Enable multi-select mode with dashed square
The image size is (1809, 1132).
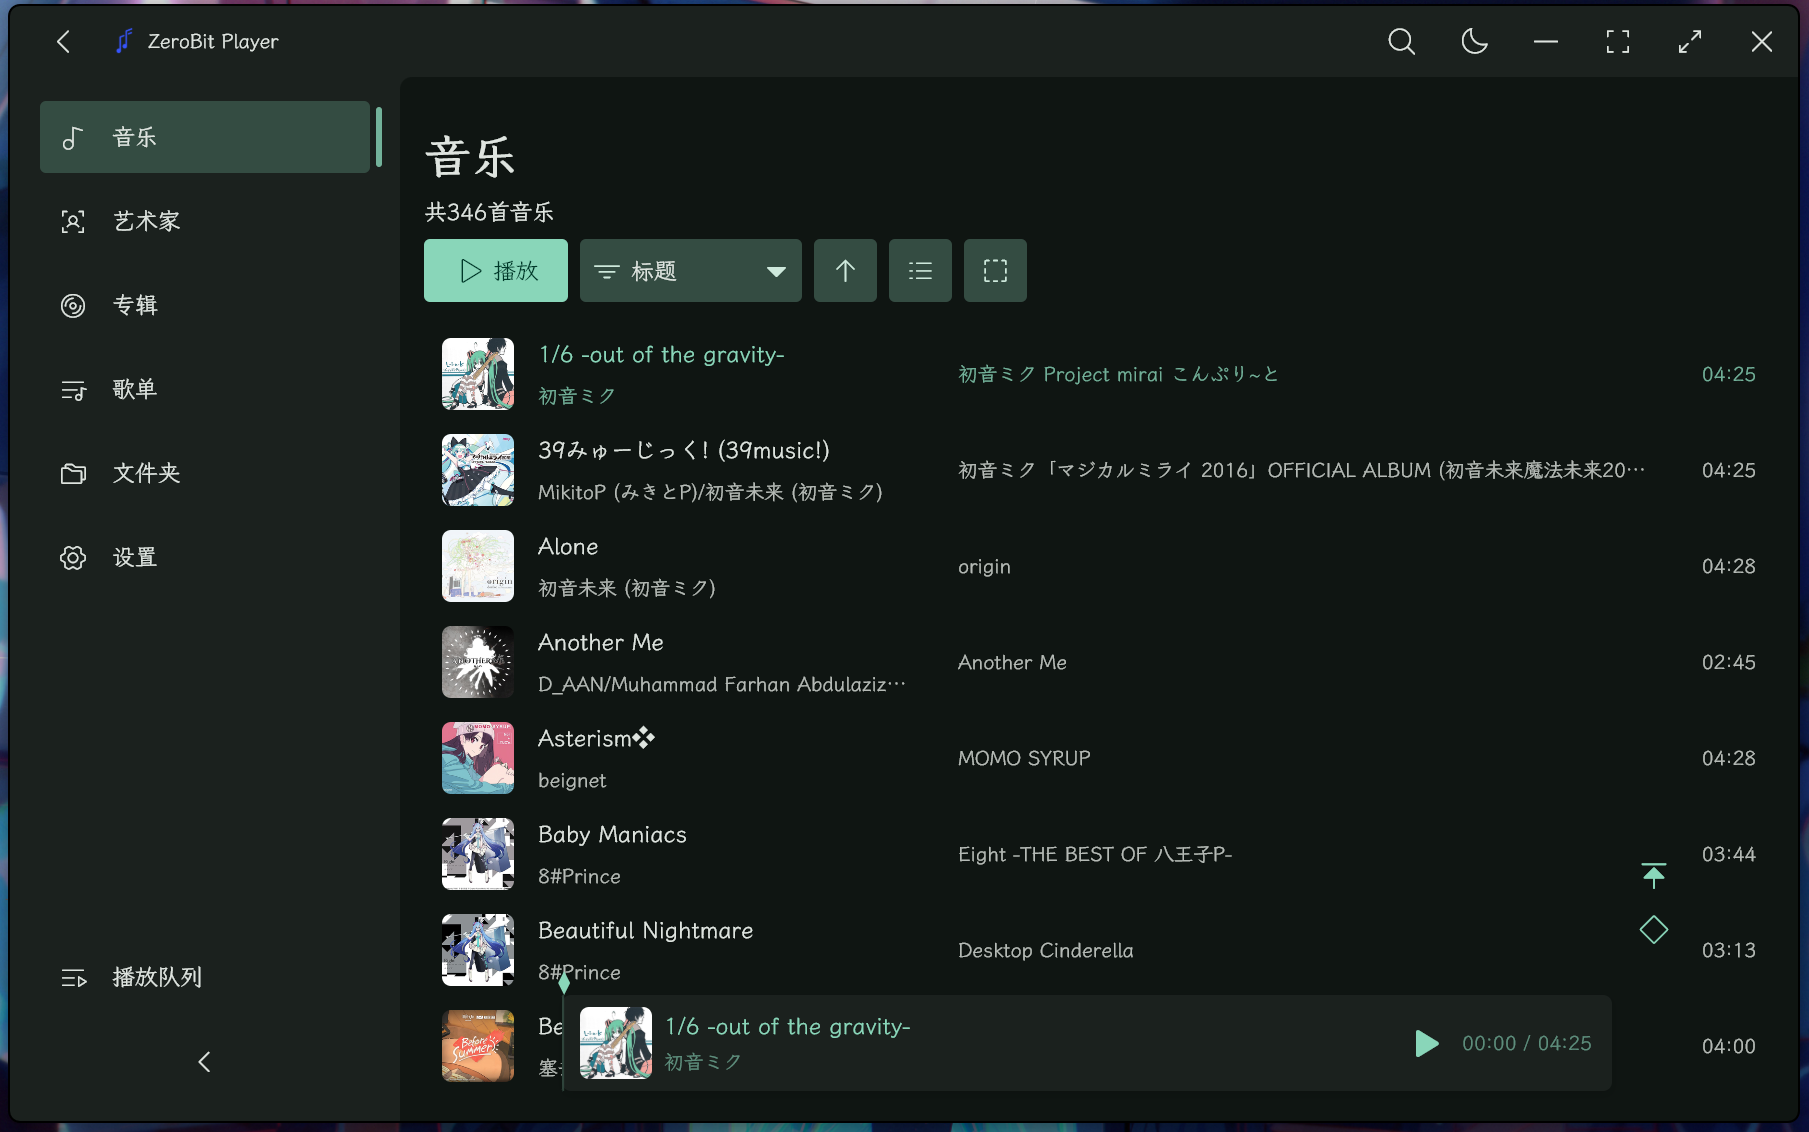[995, 270]
